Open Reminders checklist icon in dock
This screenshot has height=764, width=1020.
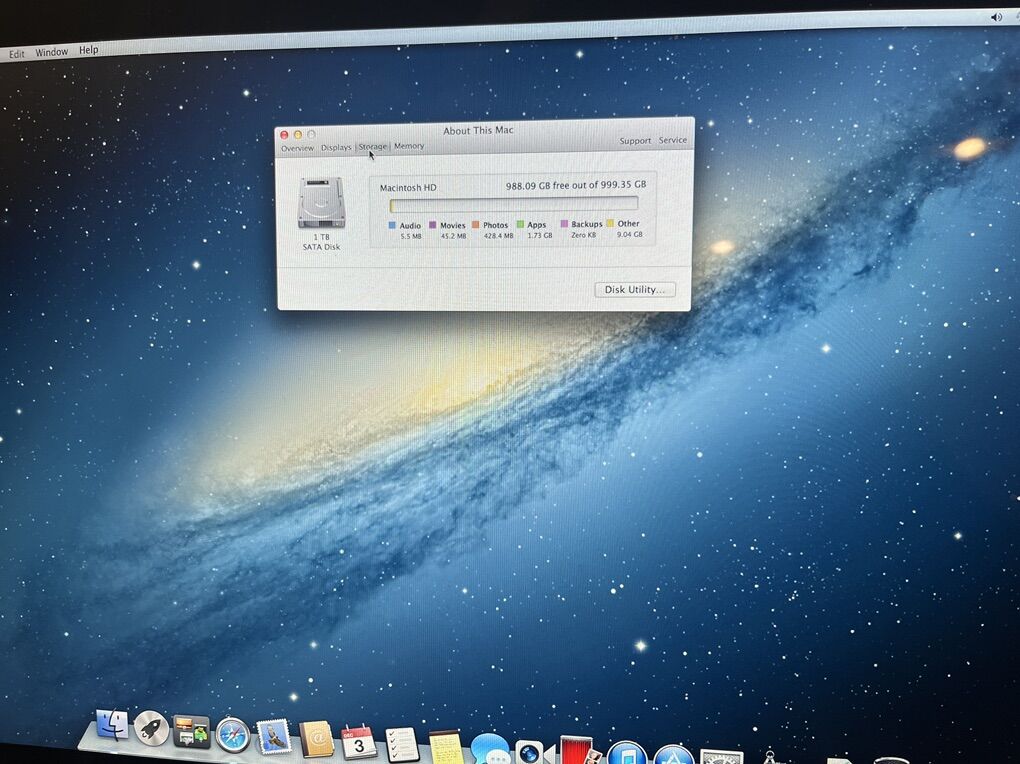[x=402, y=744]
